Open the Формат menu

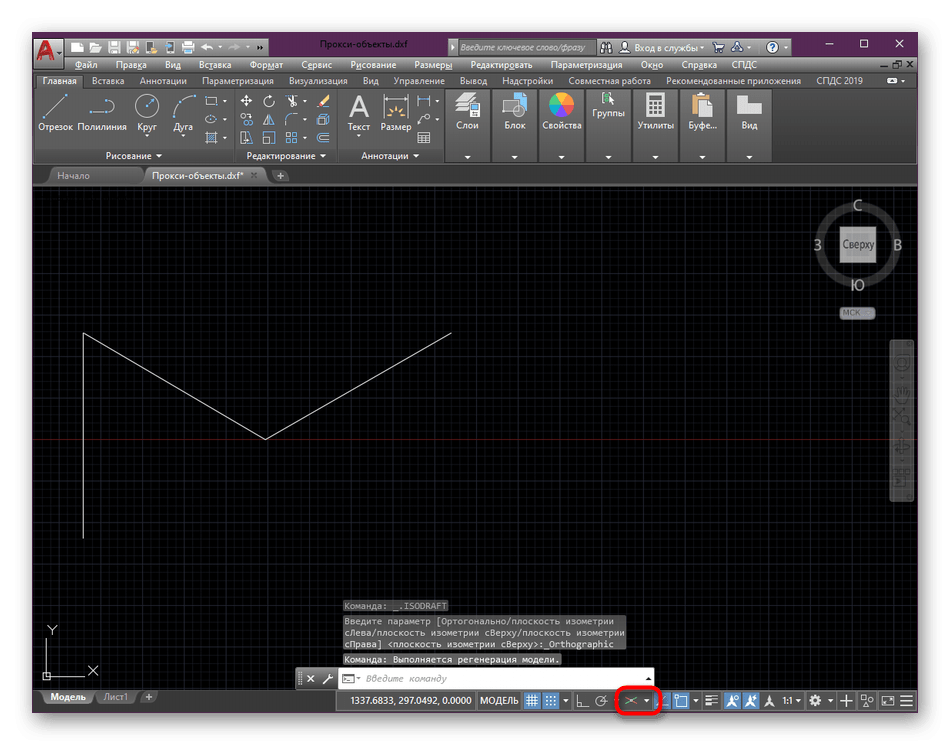tap(266, 65)
